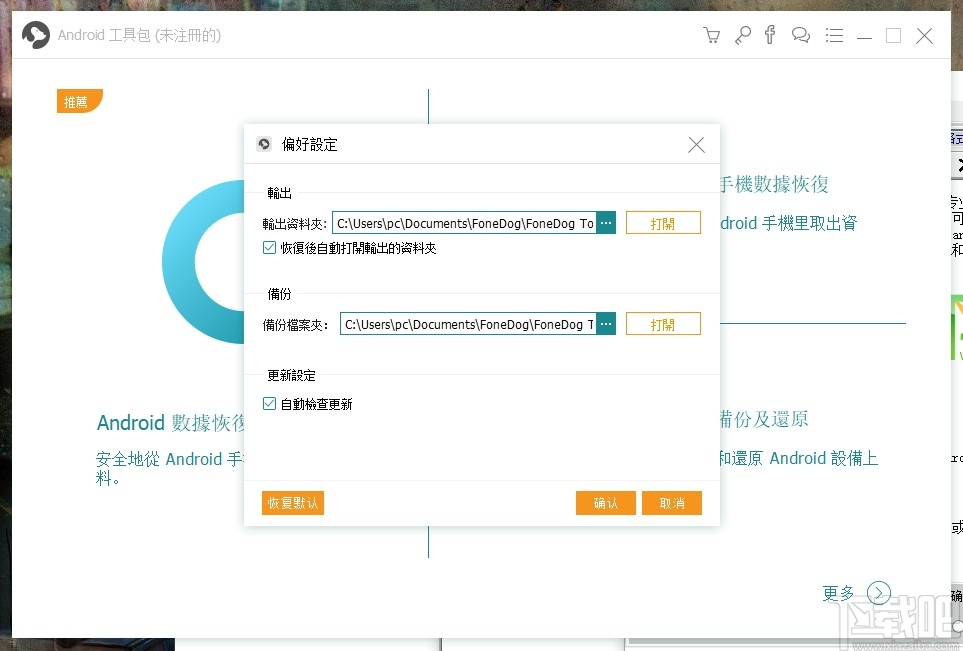This screenshot has height=651, width=963.
Task: Open the shopping cart purchase icon
Action: tap(712, 36)
